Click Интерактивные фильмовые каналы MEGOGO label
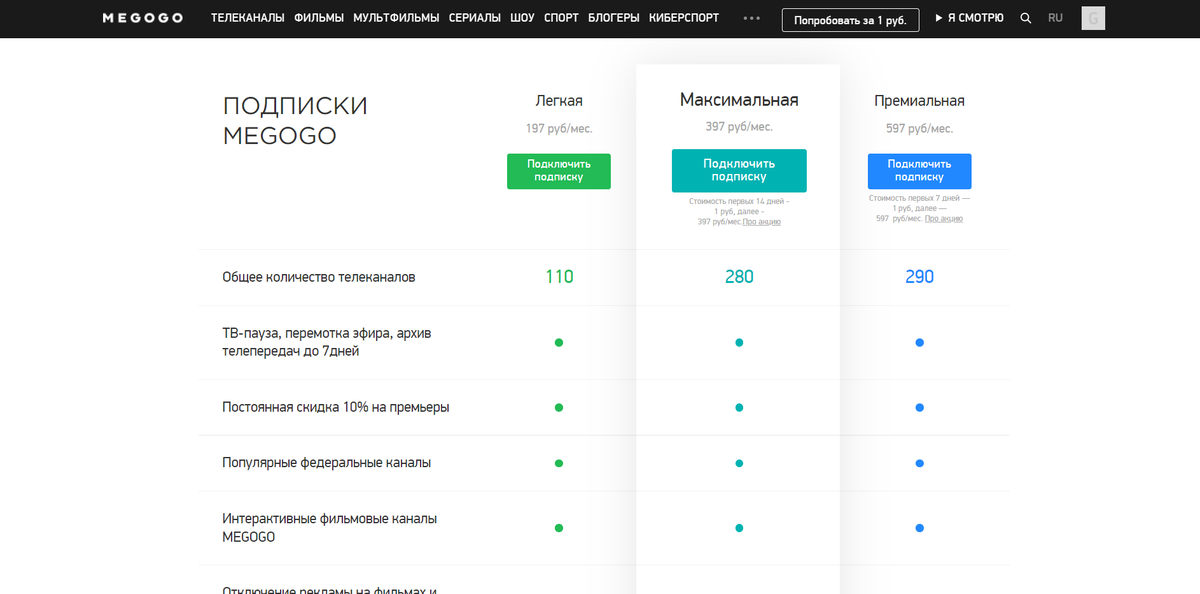Viewport: 1200px width, 594px height. 329,528
